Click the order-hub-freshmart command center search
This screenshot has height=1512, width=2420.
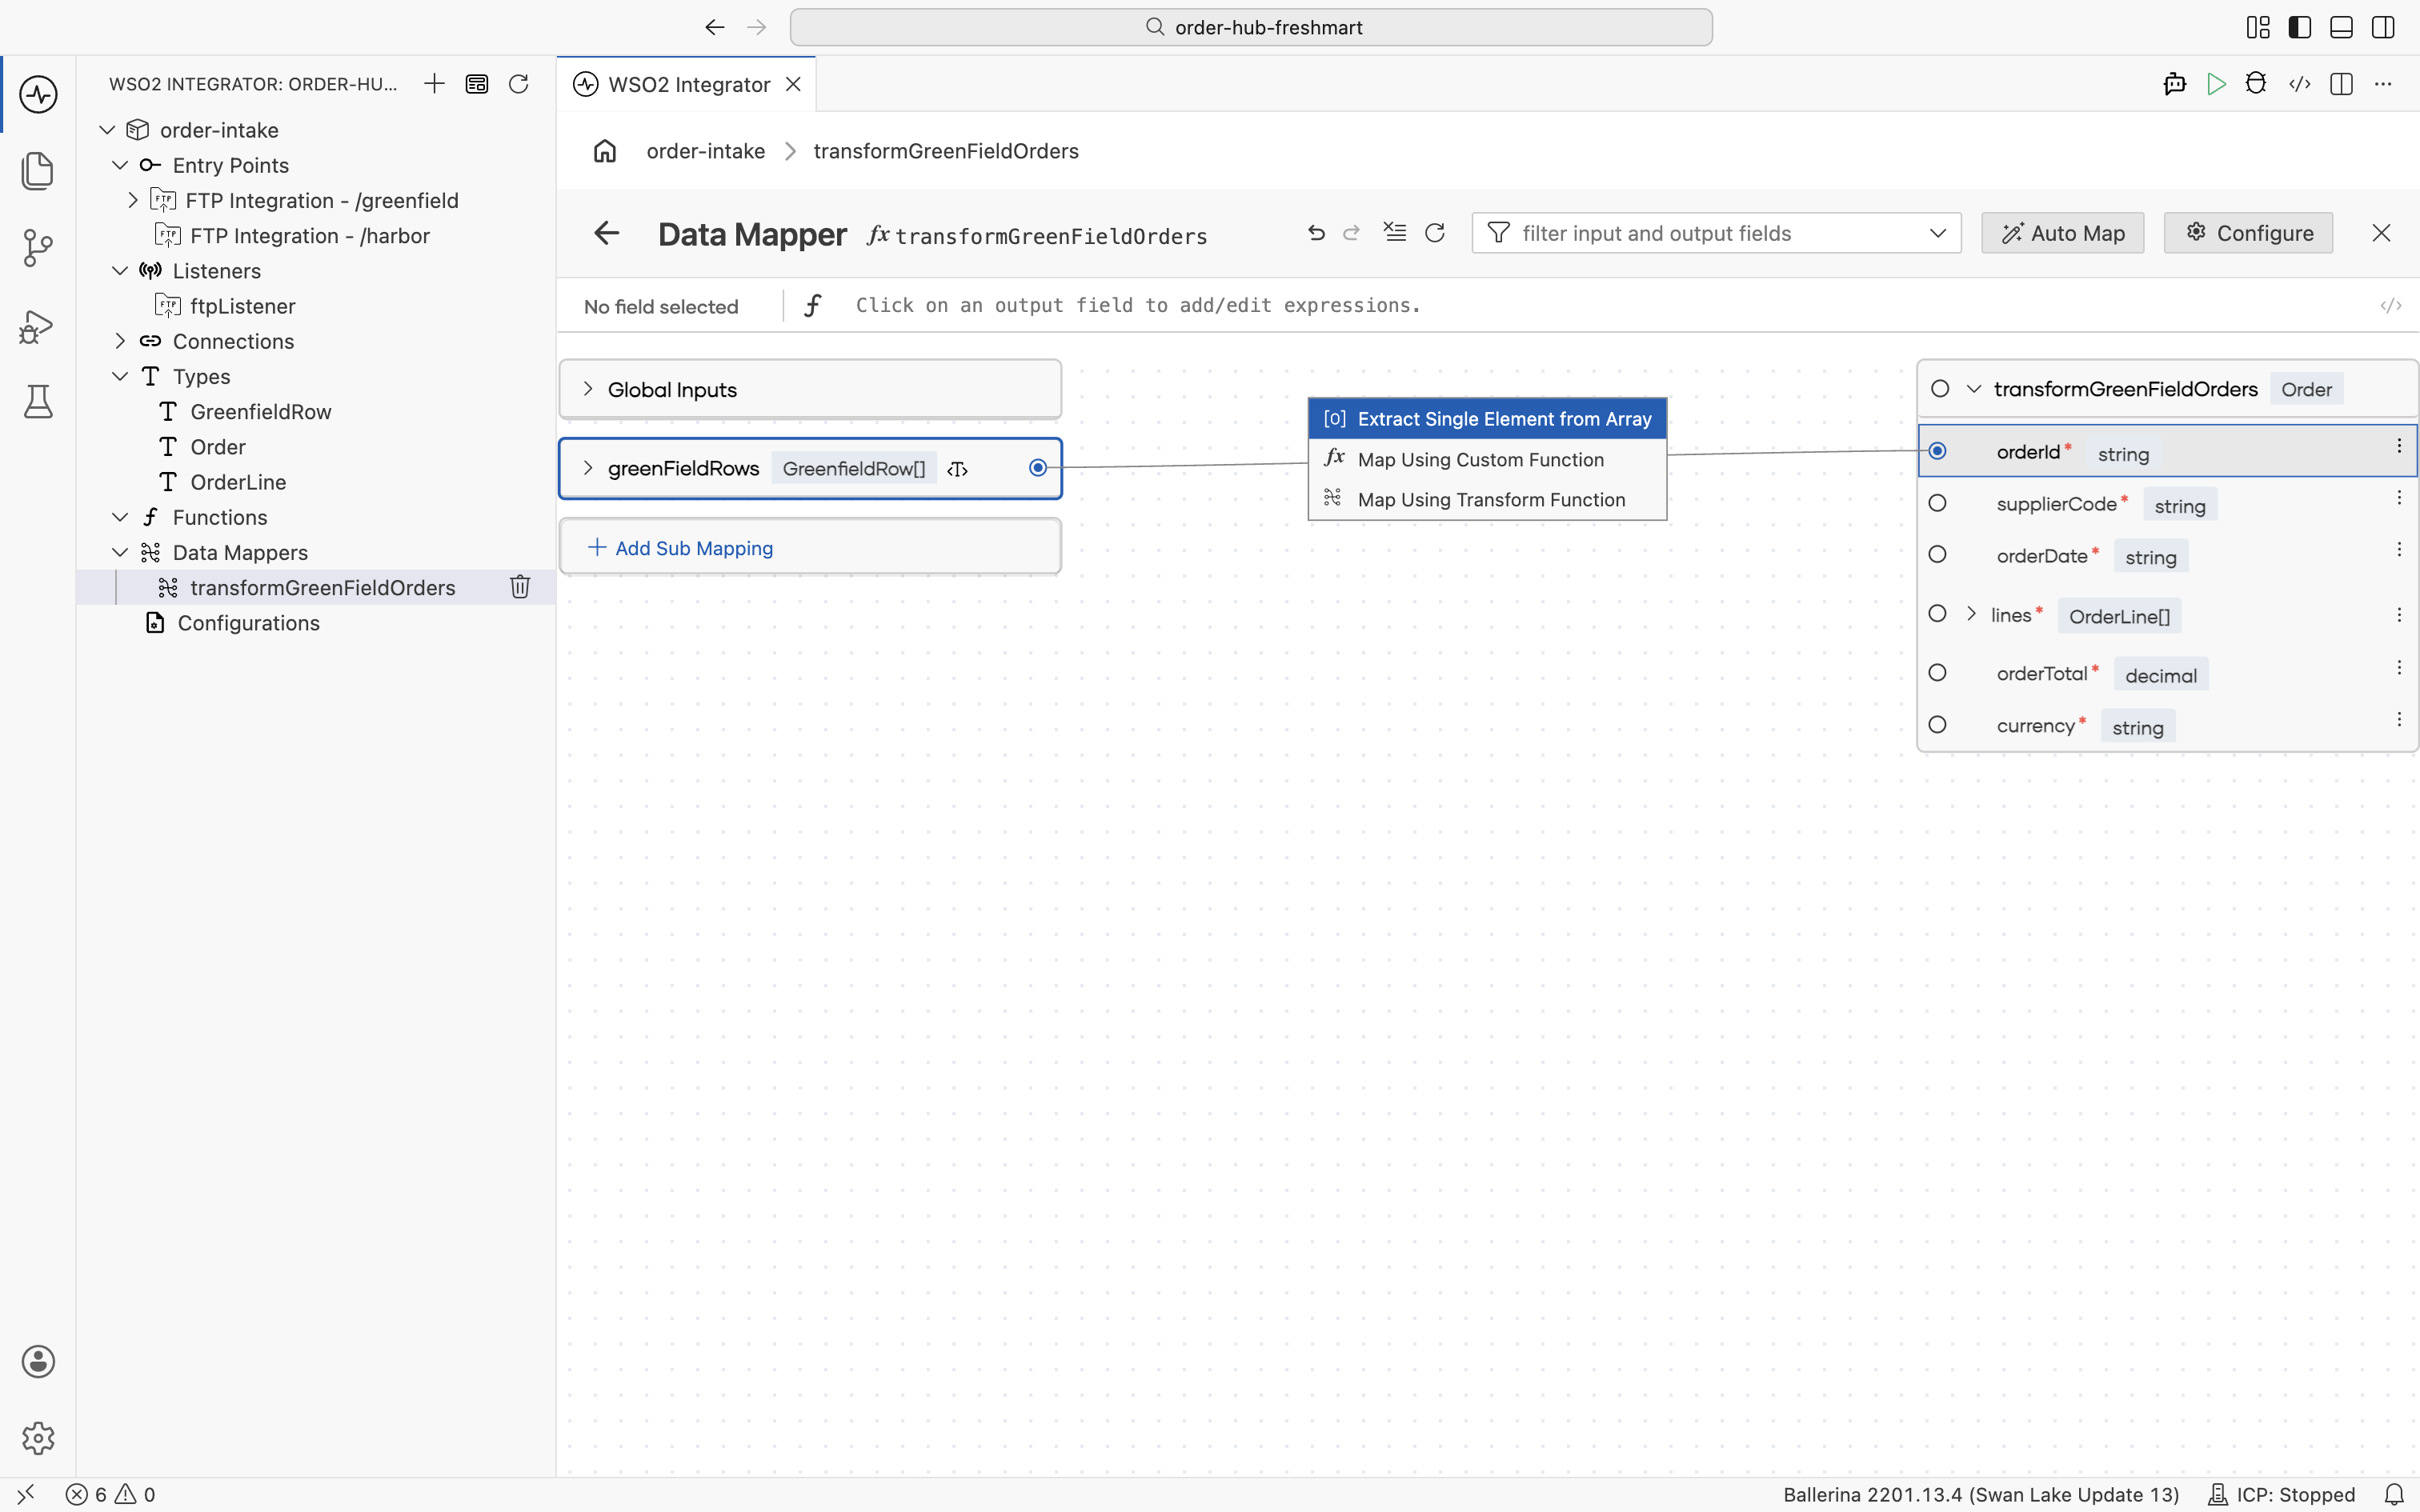click(x=1251, y=27)
